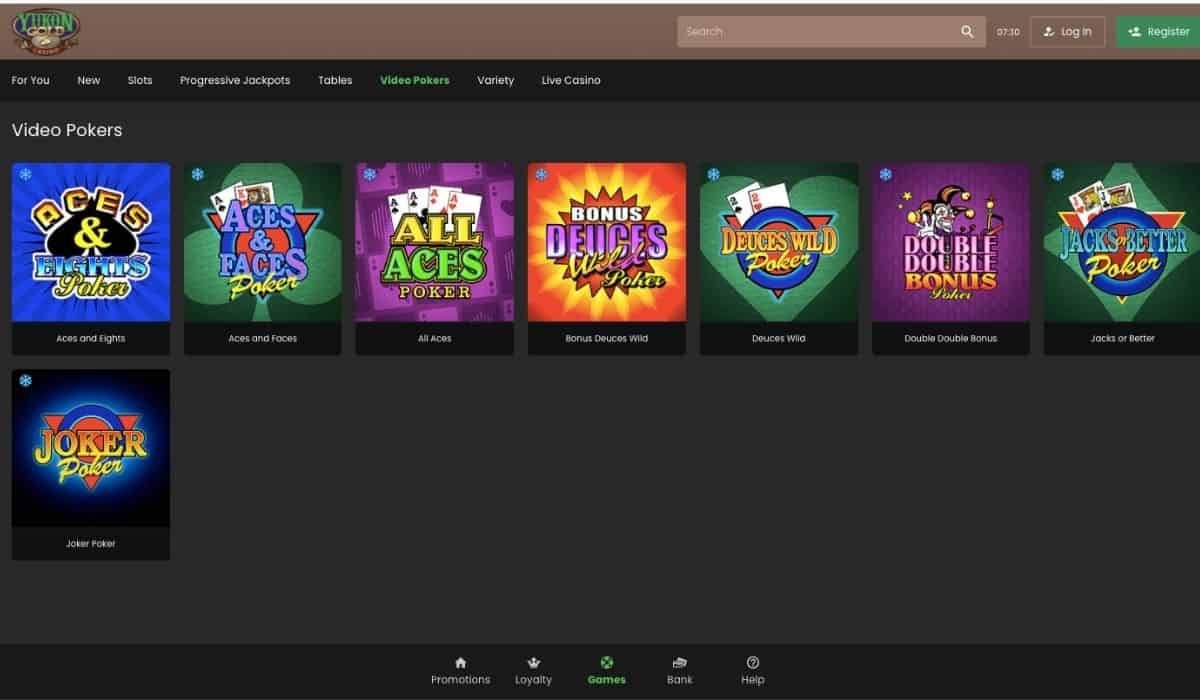The height and width of the screenshot is (700, 1200).
Task: Open the Slots category
Action: coord(140,80)
